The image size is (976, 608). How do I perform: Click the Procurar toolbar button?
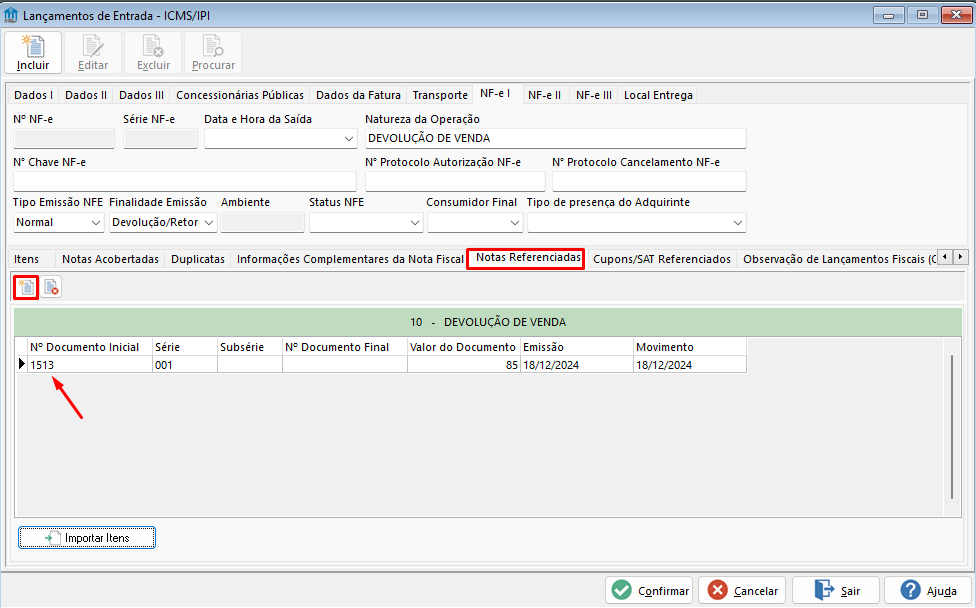[x=213, y=53]
